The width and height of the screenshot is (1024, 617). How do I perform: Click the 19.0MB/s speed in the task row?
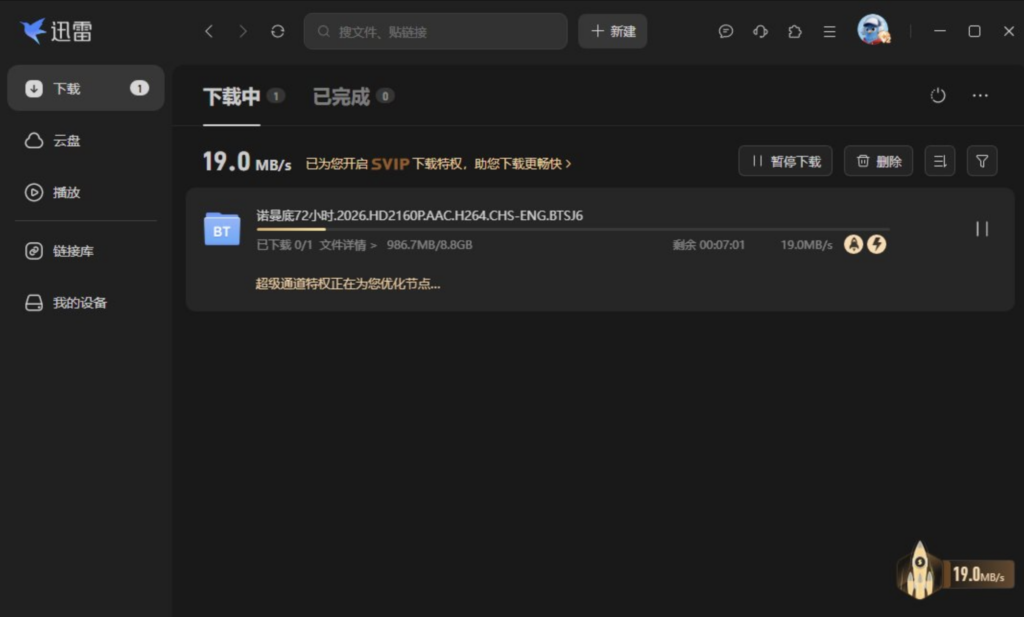pyautogui.click(x=807, y=245)
